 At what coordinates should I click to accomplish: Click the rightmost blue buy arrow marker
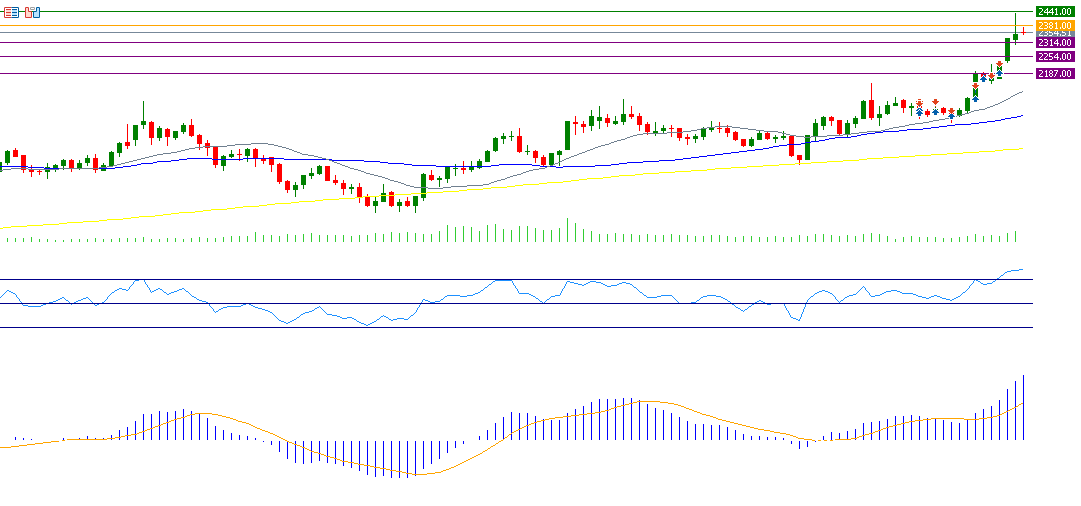[999, 73]
